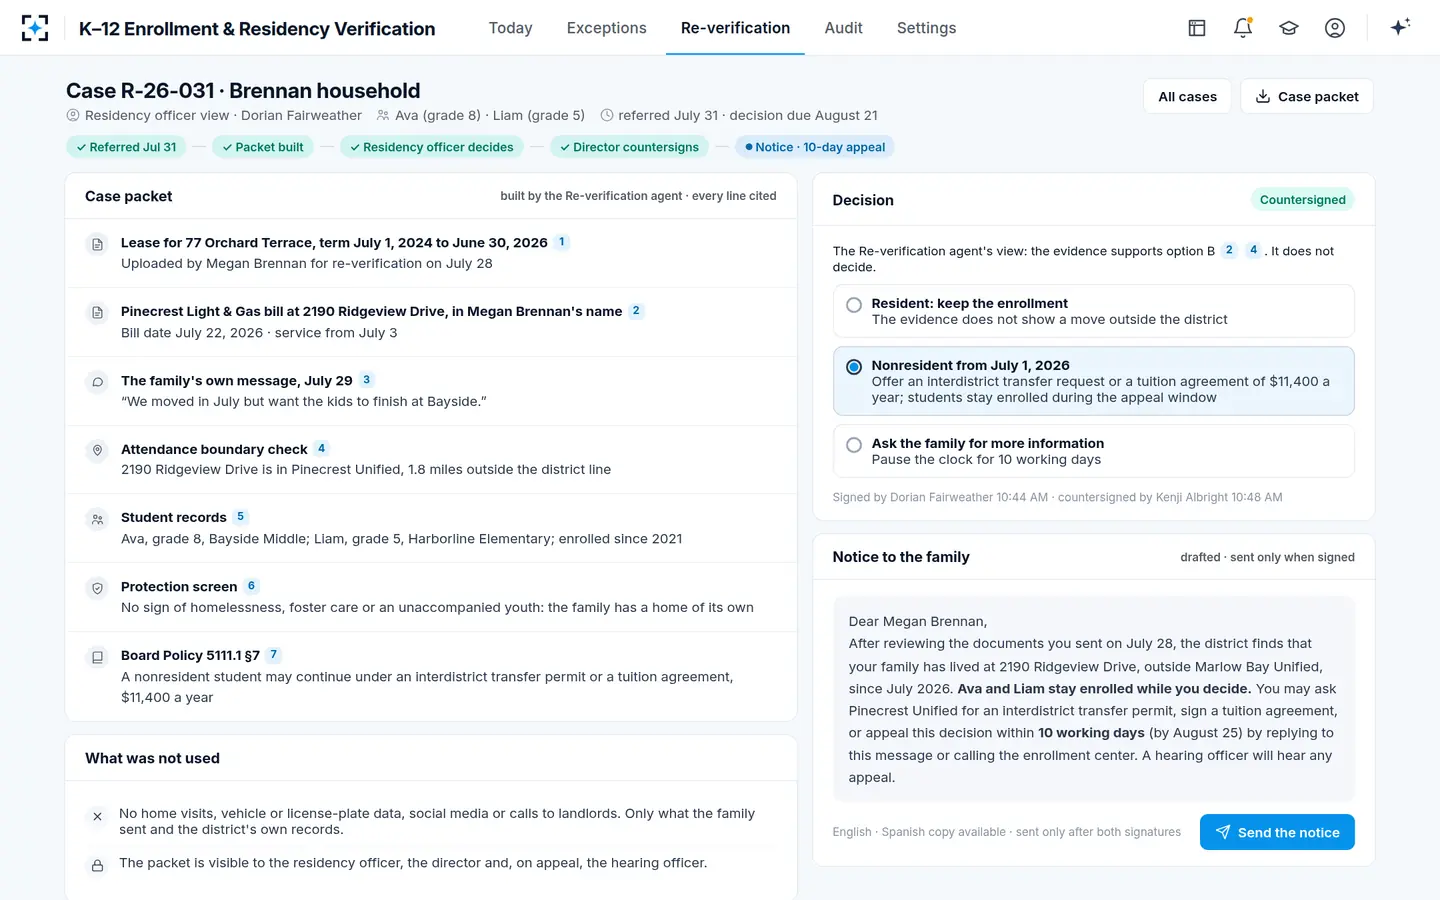
Task: Click the All cases button
Action: (x=1187, y=96)
